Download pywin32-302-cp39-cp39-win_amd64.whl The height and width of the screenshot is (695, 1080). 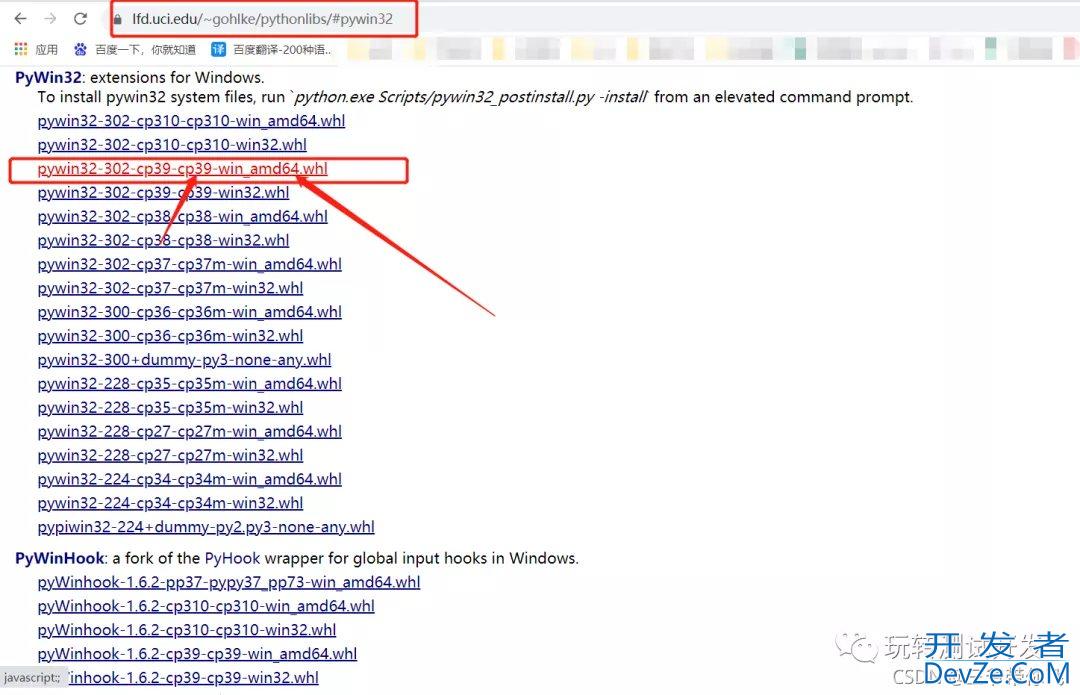(183, 169)
